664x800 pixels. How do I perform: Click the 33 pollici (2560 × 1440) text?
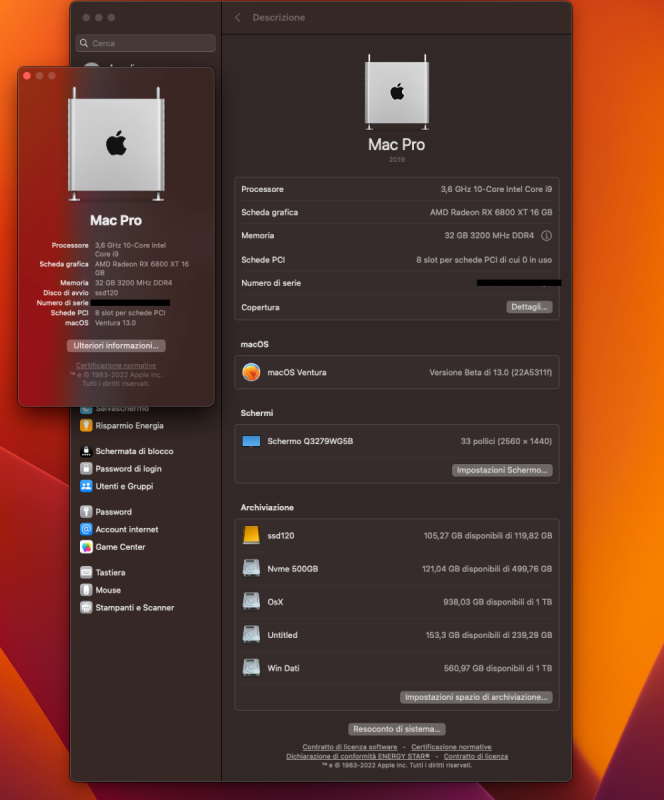[x=506, y=441]
